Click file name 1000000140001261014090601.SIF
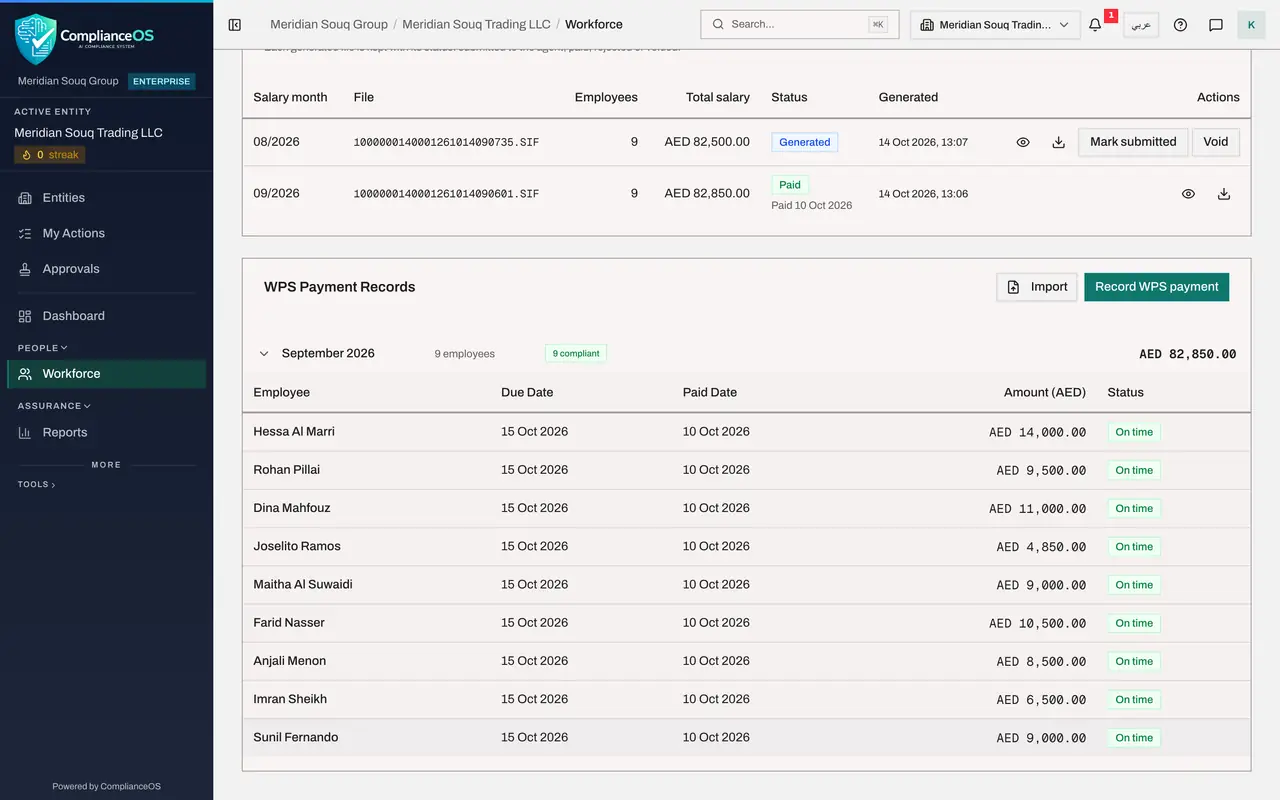1280x800 pixels. 446,194
